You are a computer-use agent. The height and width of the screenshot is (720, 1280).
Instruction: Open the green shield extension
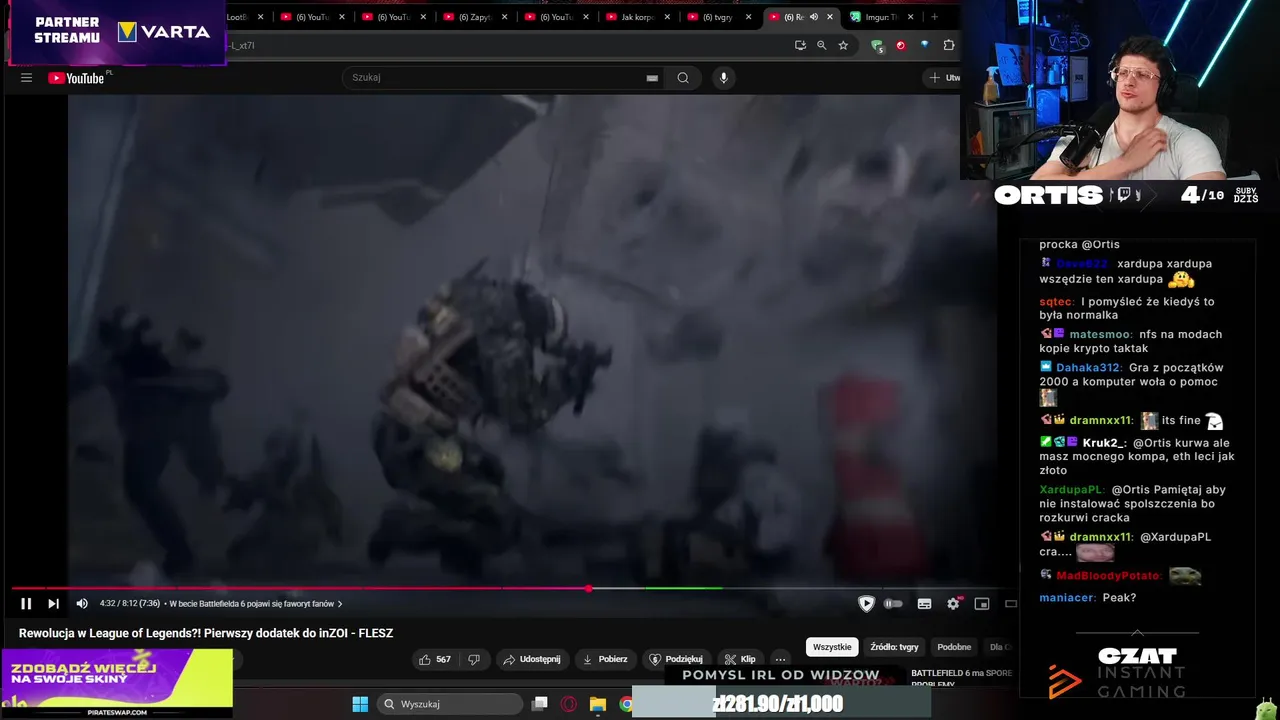pyautogui.click(x=877, y=45)
